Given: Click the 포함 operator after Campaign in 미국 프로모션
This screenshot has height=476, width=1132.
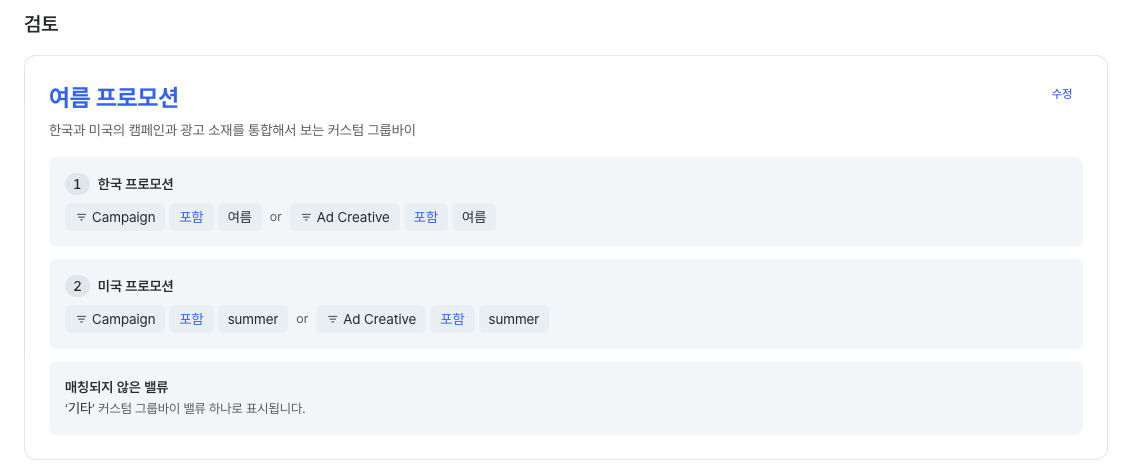Looking at the screenshot, I should pos(191,319).
